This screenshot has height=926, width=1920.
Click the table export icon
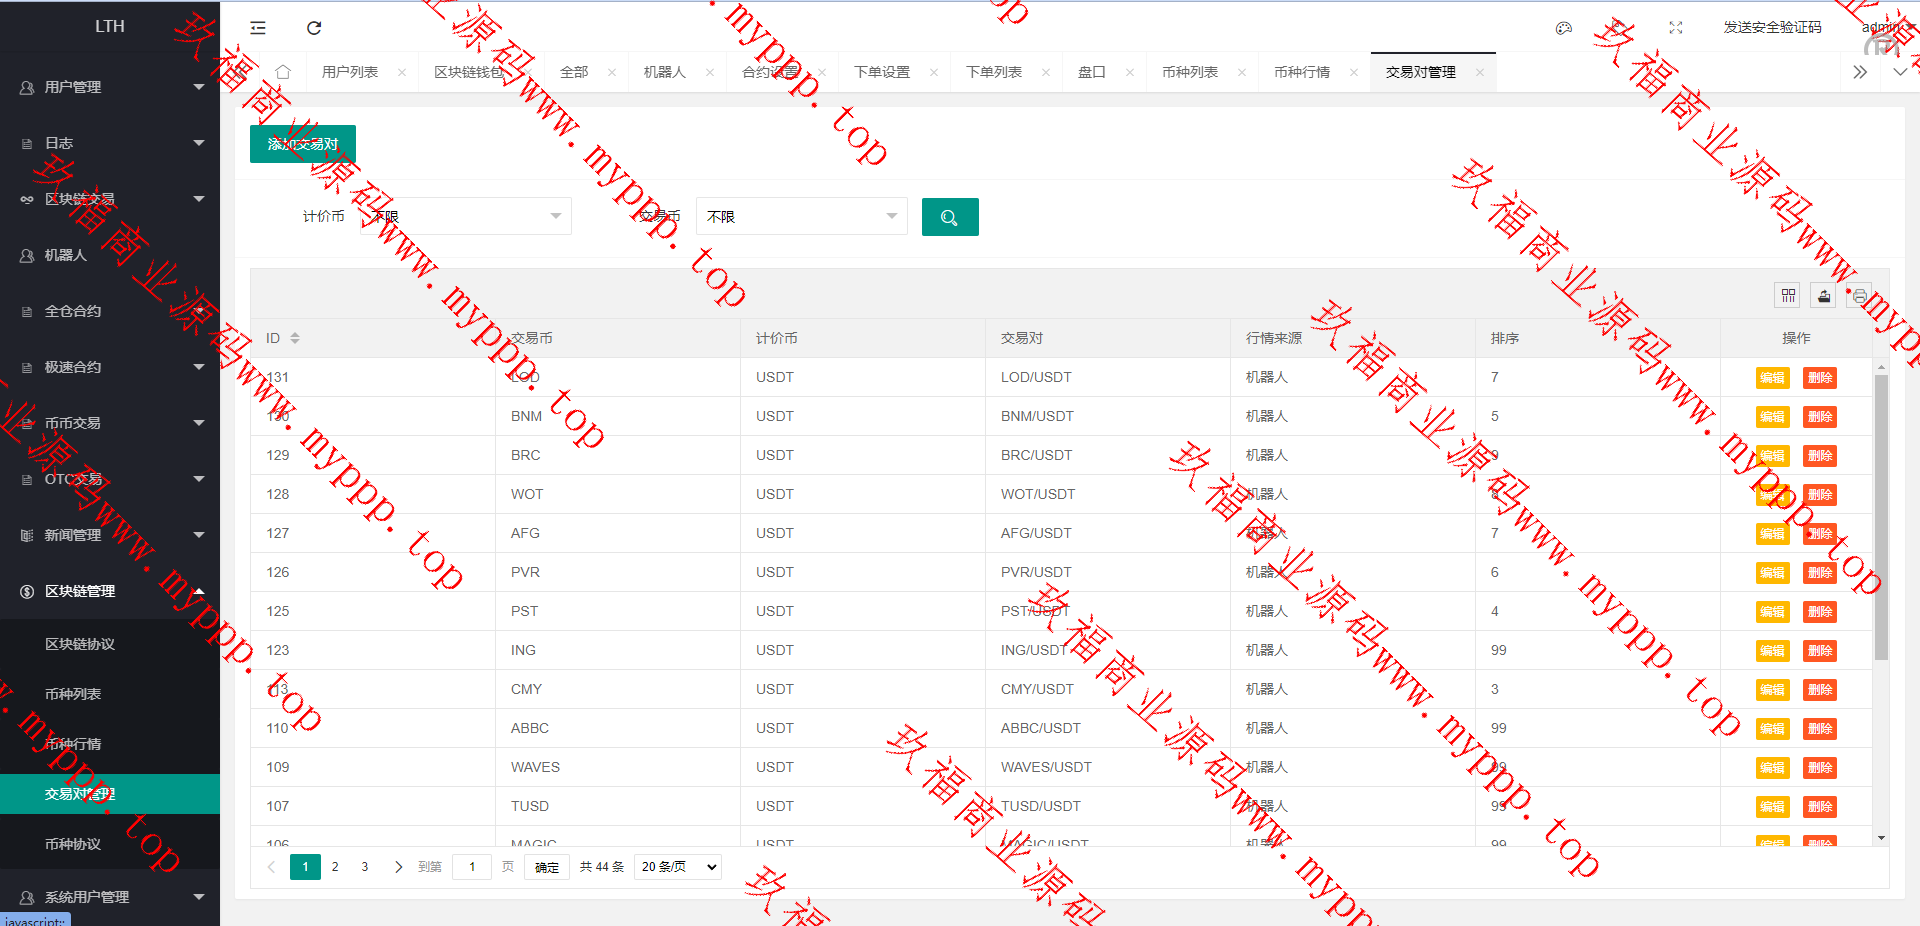click(x=1824, y=295)
